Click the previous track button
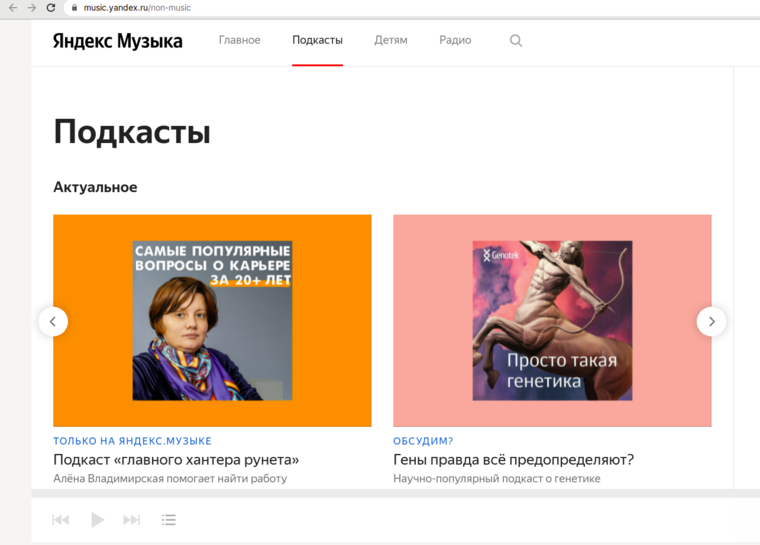 tap(61, 520)
